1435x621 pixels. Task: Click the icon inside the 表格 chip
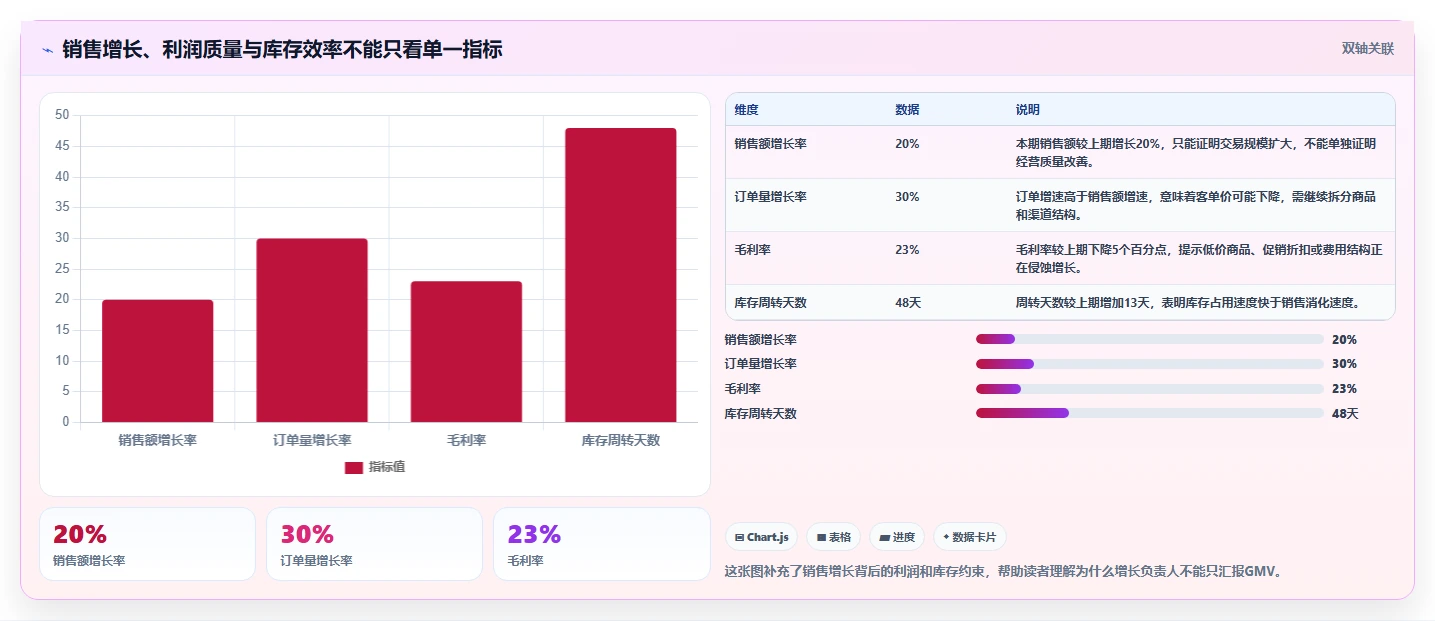click(x=821, y=538)
